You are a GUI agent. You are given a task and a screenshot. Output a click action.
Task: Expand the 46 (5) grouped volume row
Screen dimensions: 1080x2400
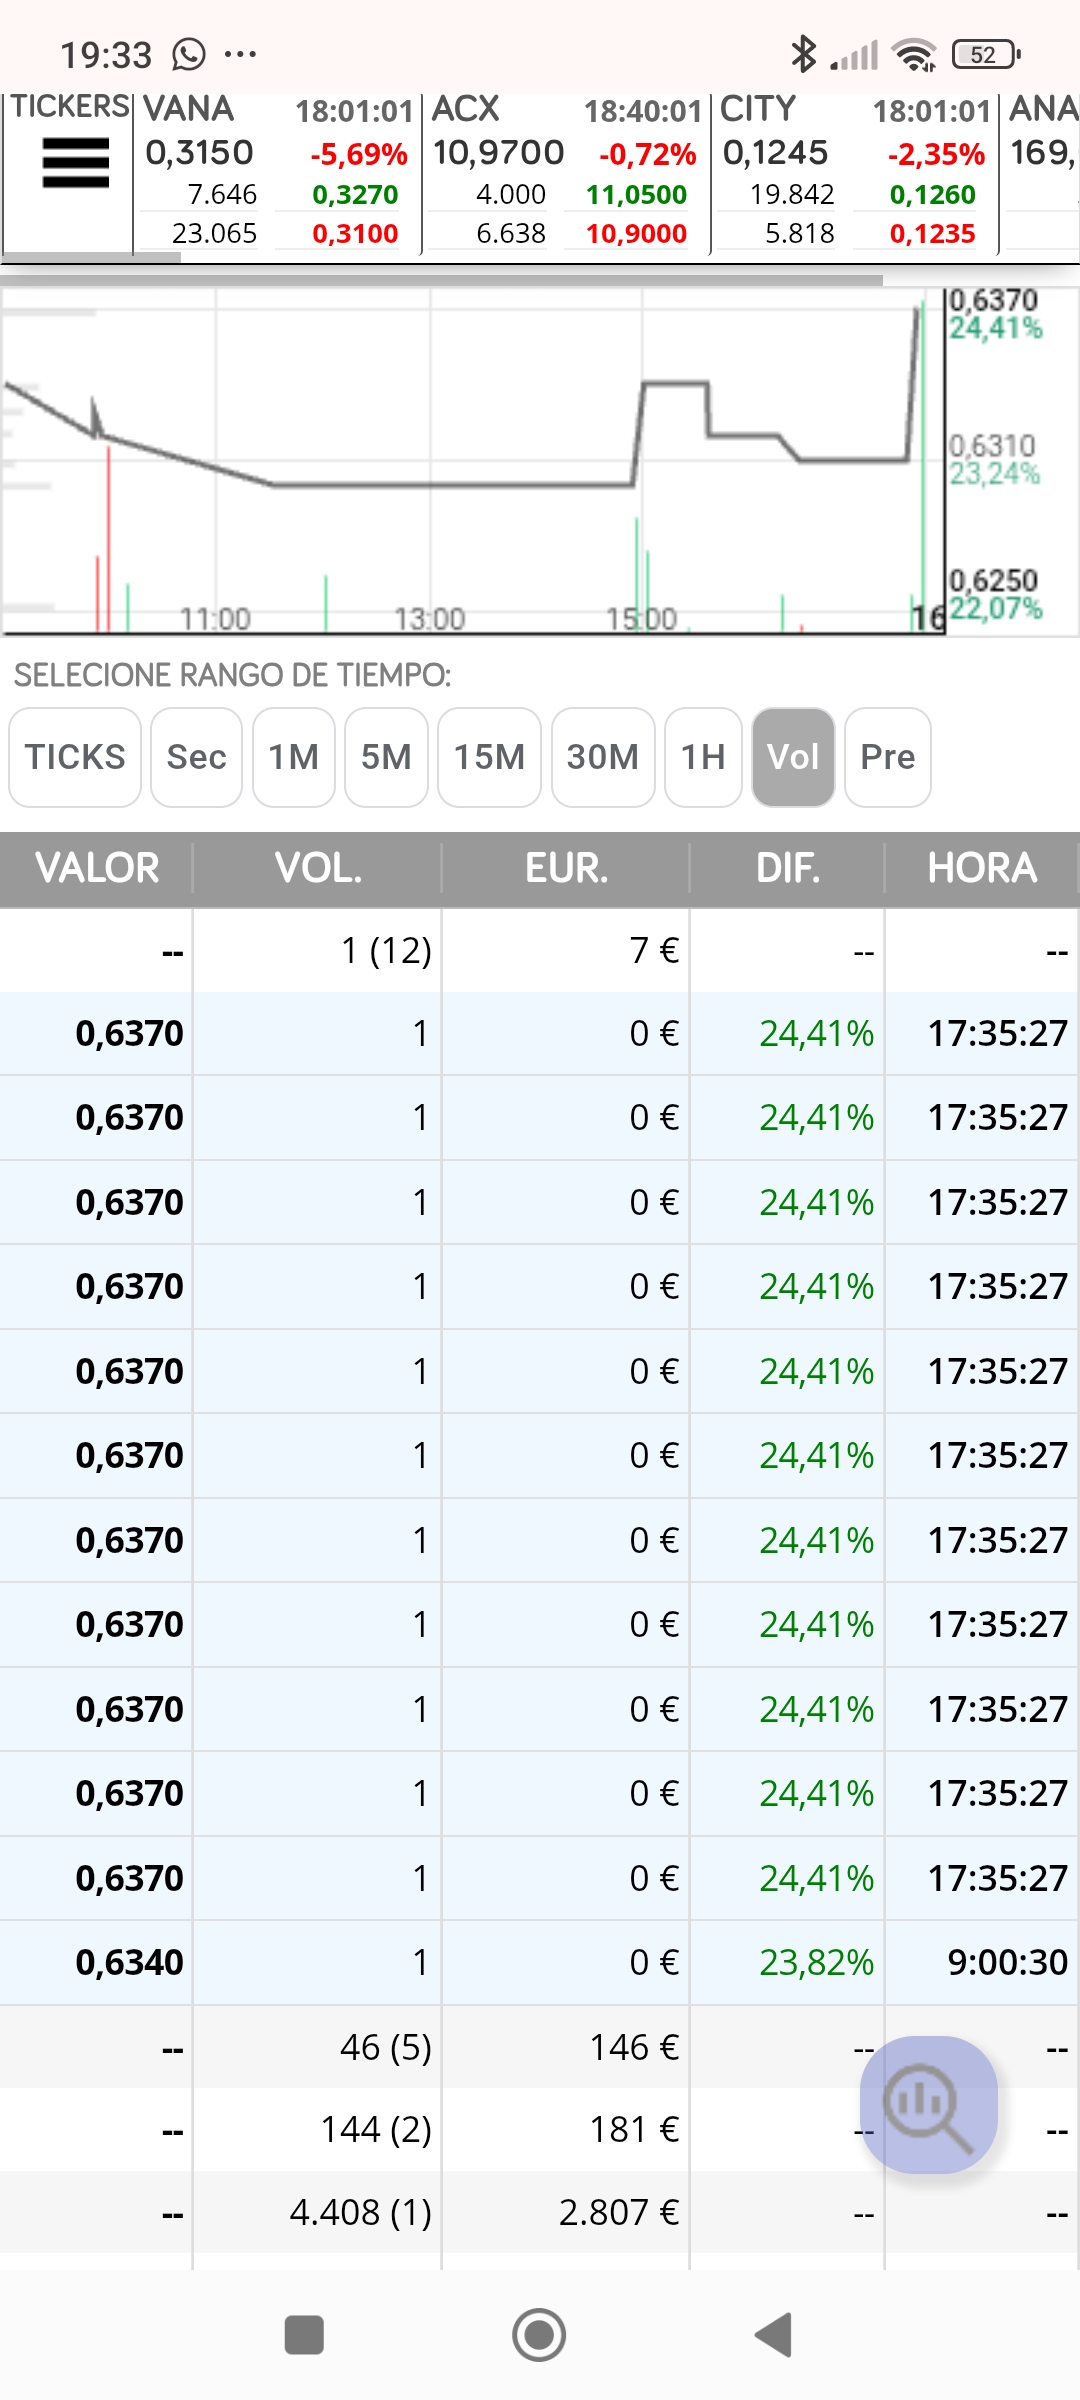[540, 2047]
